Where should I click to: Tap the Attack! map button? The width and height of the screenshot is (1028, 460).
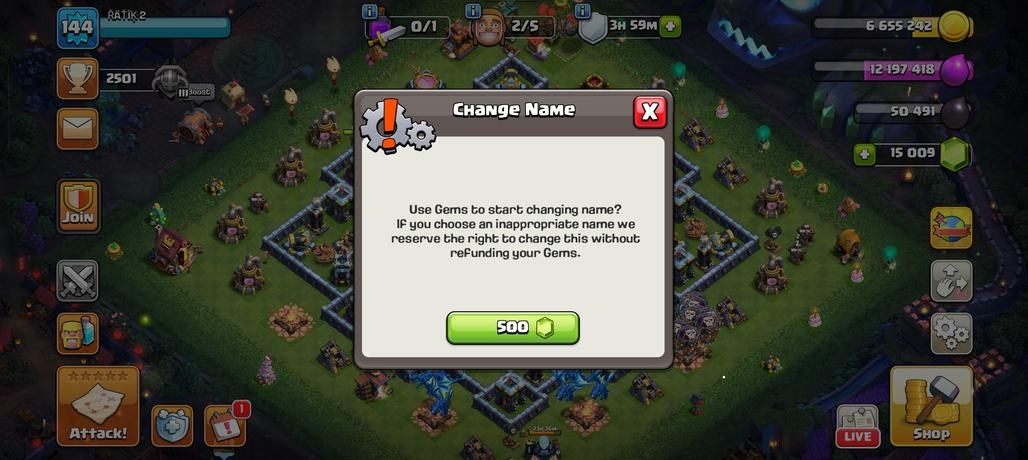tap(98, 406)
